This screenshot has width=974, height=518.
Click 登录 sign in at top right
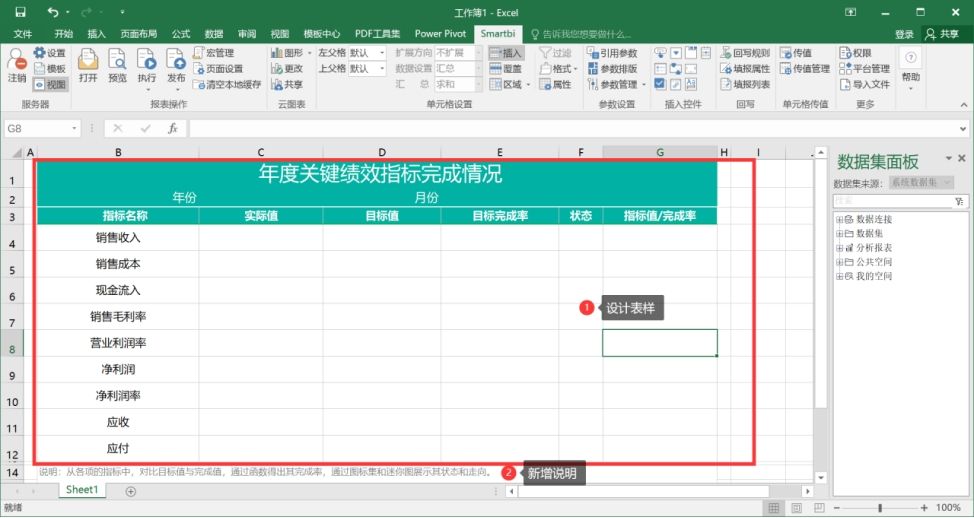[x=904, y=34]
